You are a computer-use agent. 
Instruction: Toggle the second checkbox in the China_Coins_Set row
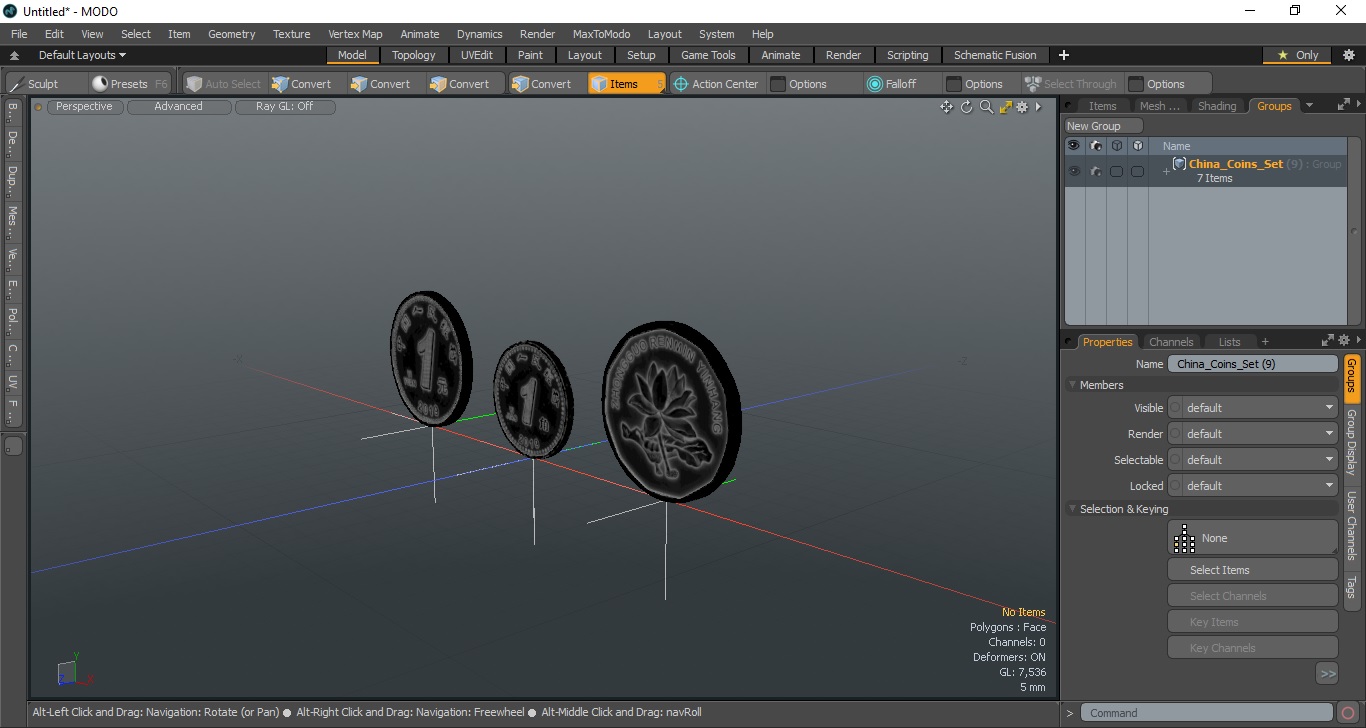tap(1137, 171)
